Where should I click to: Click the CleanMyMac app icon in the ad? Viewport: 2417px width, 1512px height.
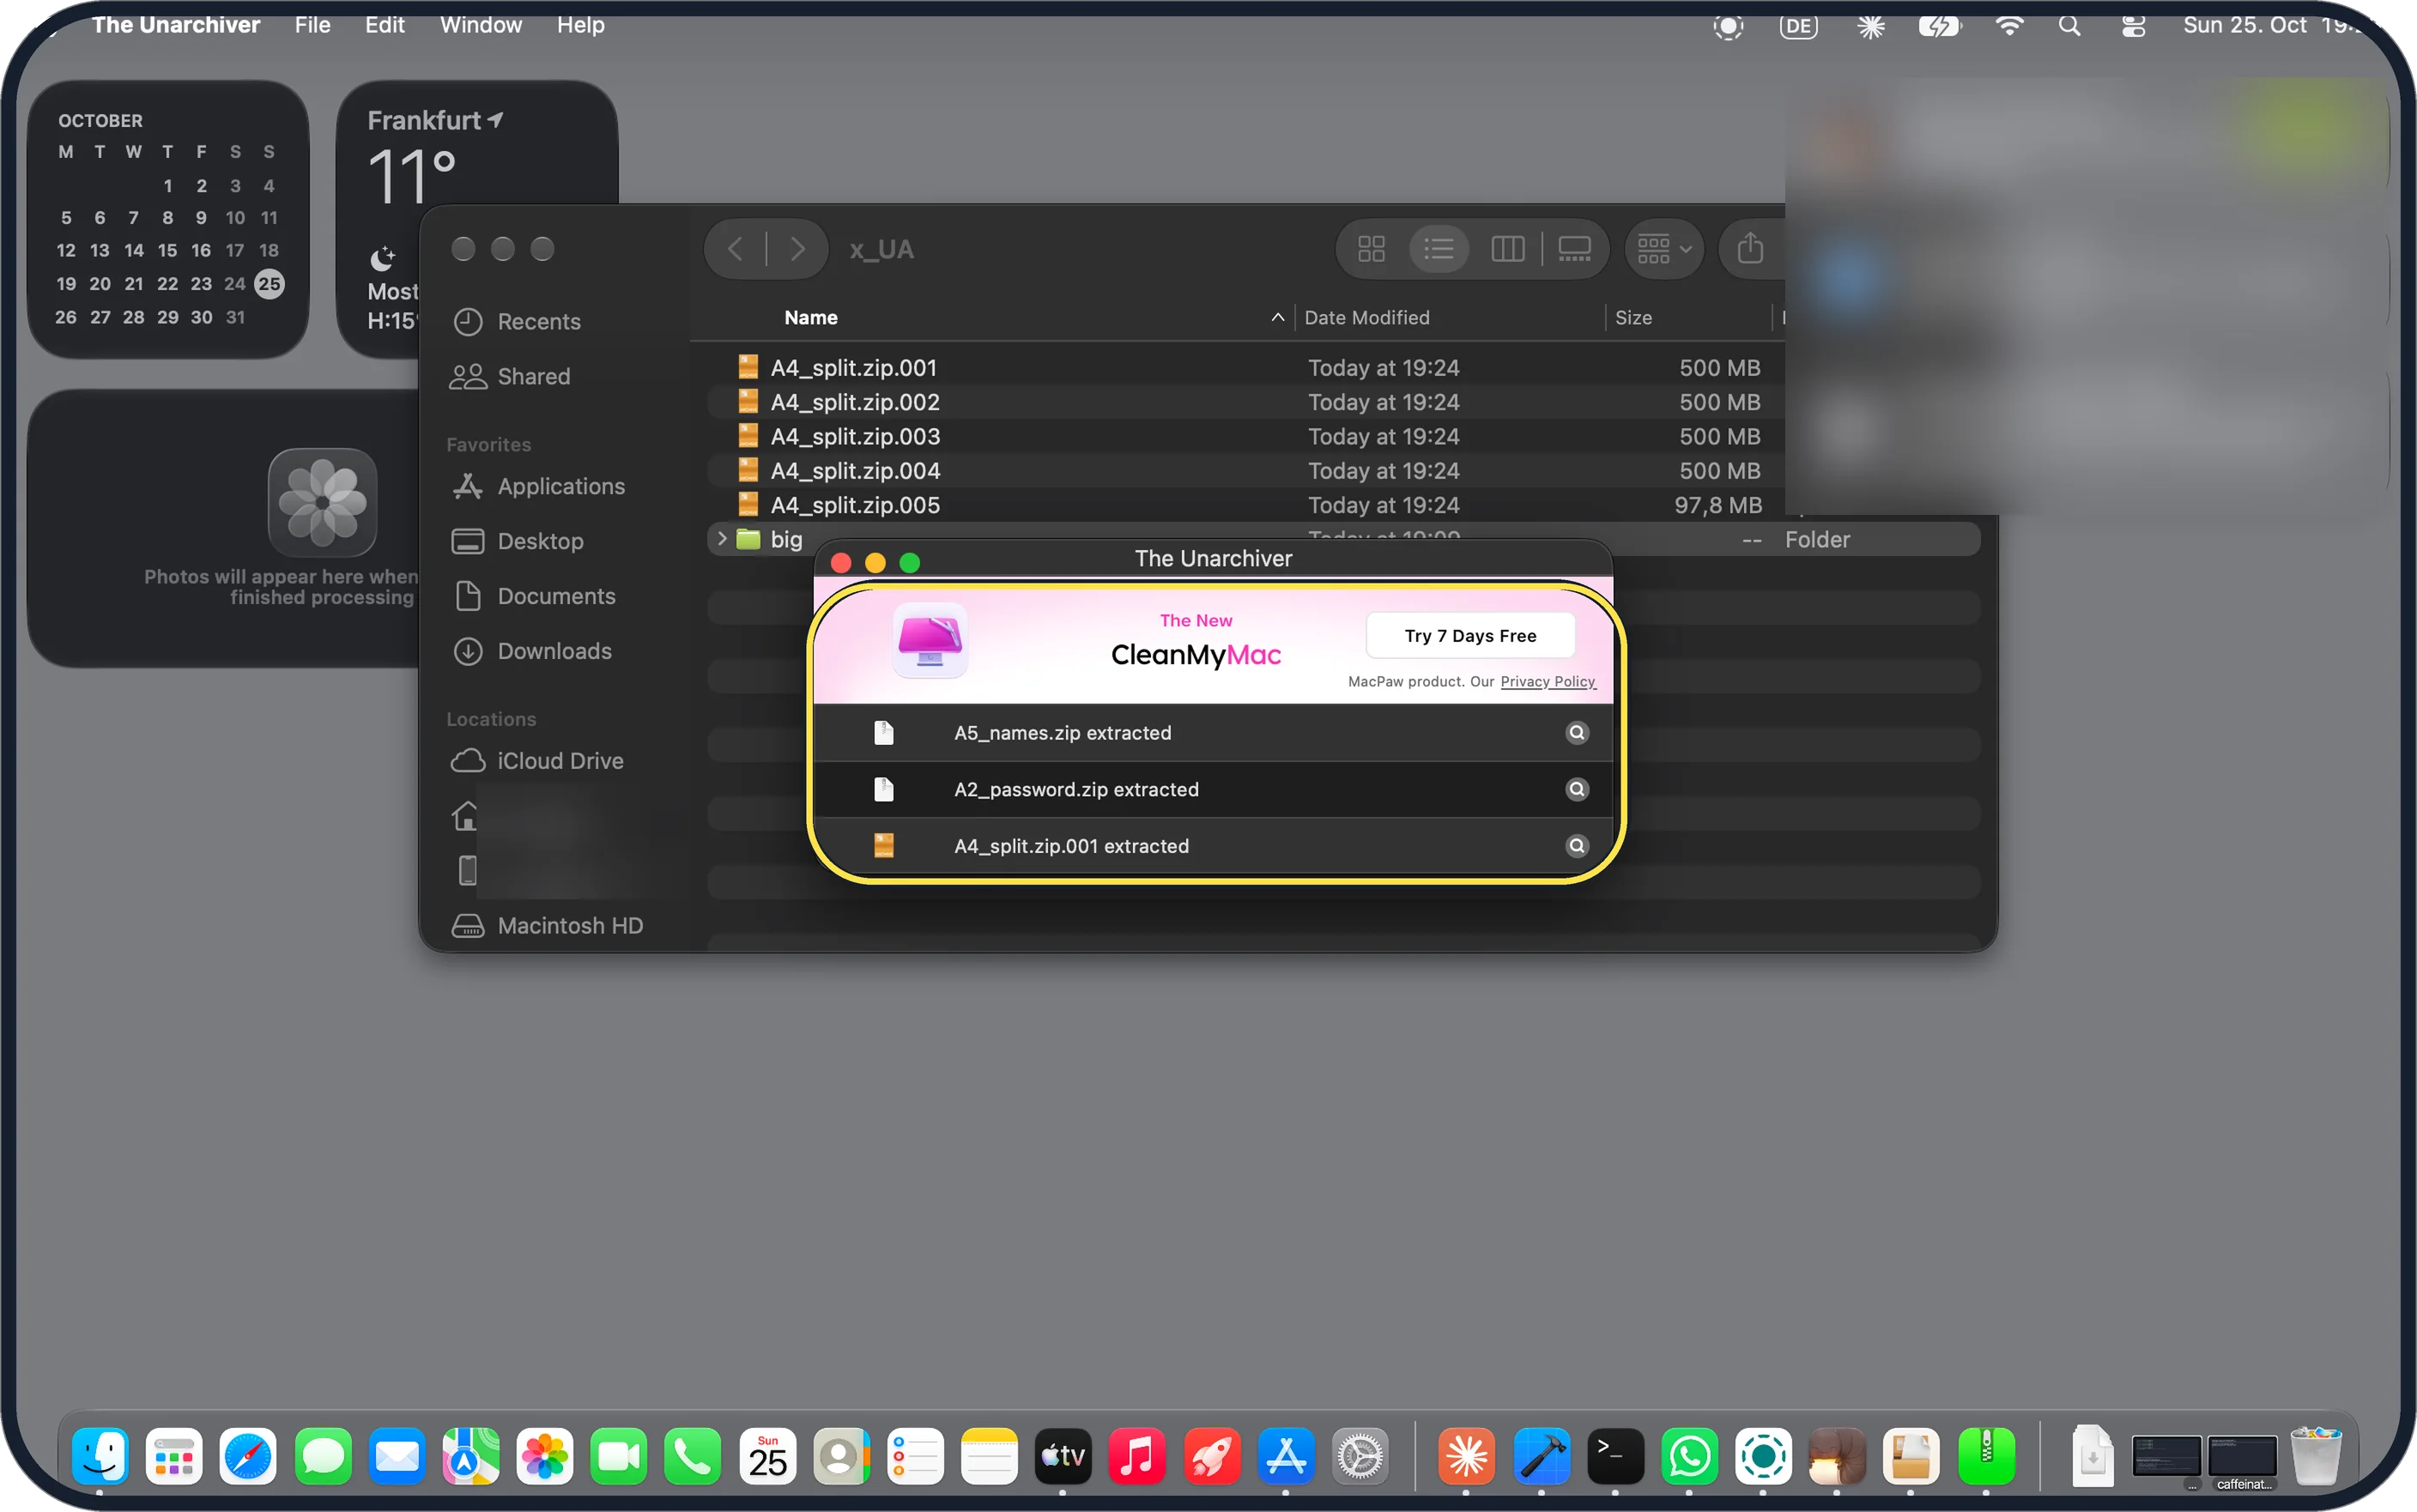coord(929,640)
